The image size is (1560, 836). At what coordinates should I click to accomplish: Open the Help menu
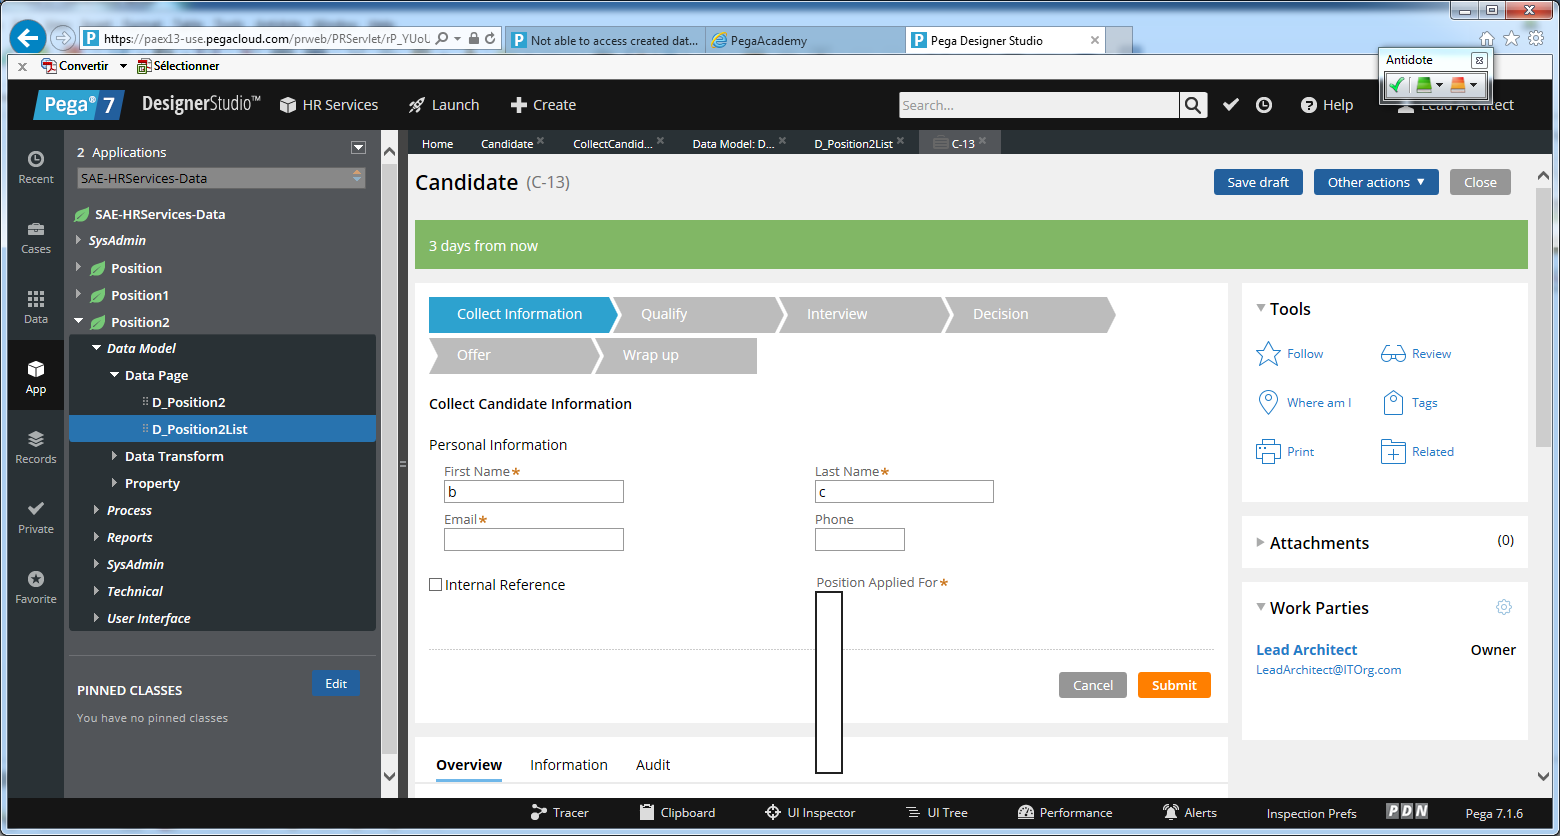[1326, 105]
